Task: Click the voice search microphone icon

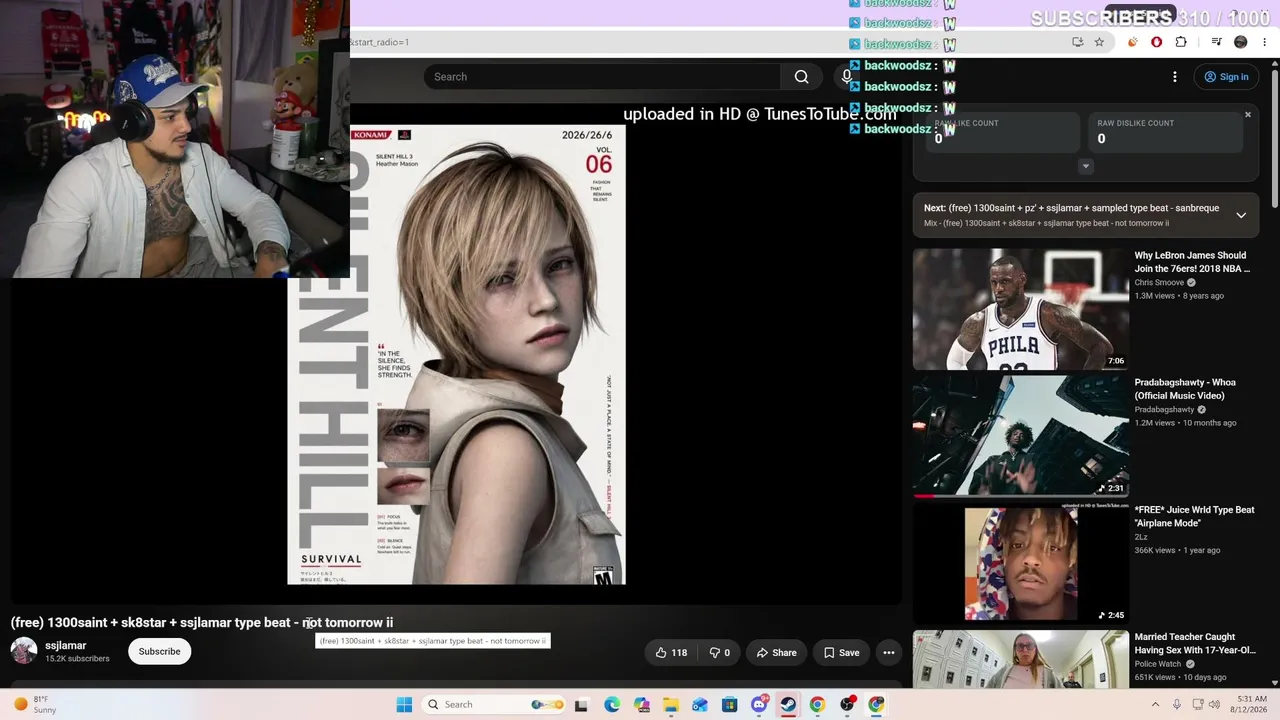Action: coord(846,77)
